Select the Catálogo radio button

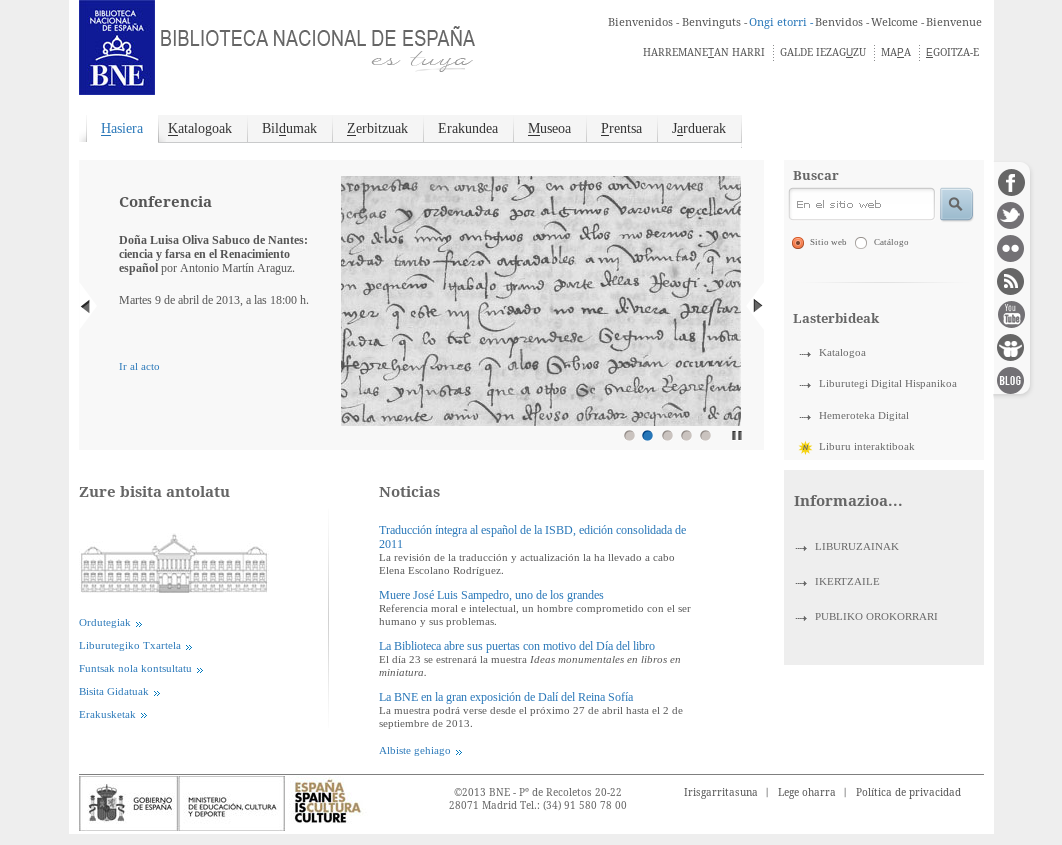coord(861,243)
